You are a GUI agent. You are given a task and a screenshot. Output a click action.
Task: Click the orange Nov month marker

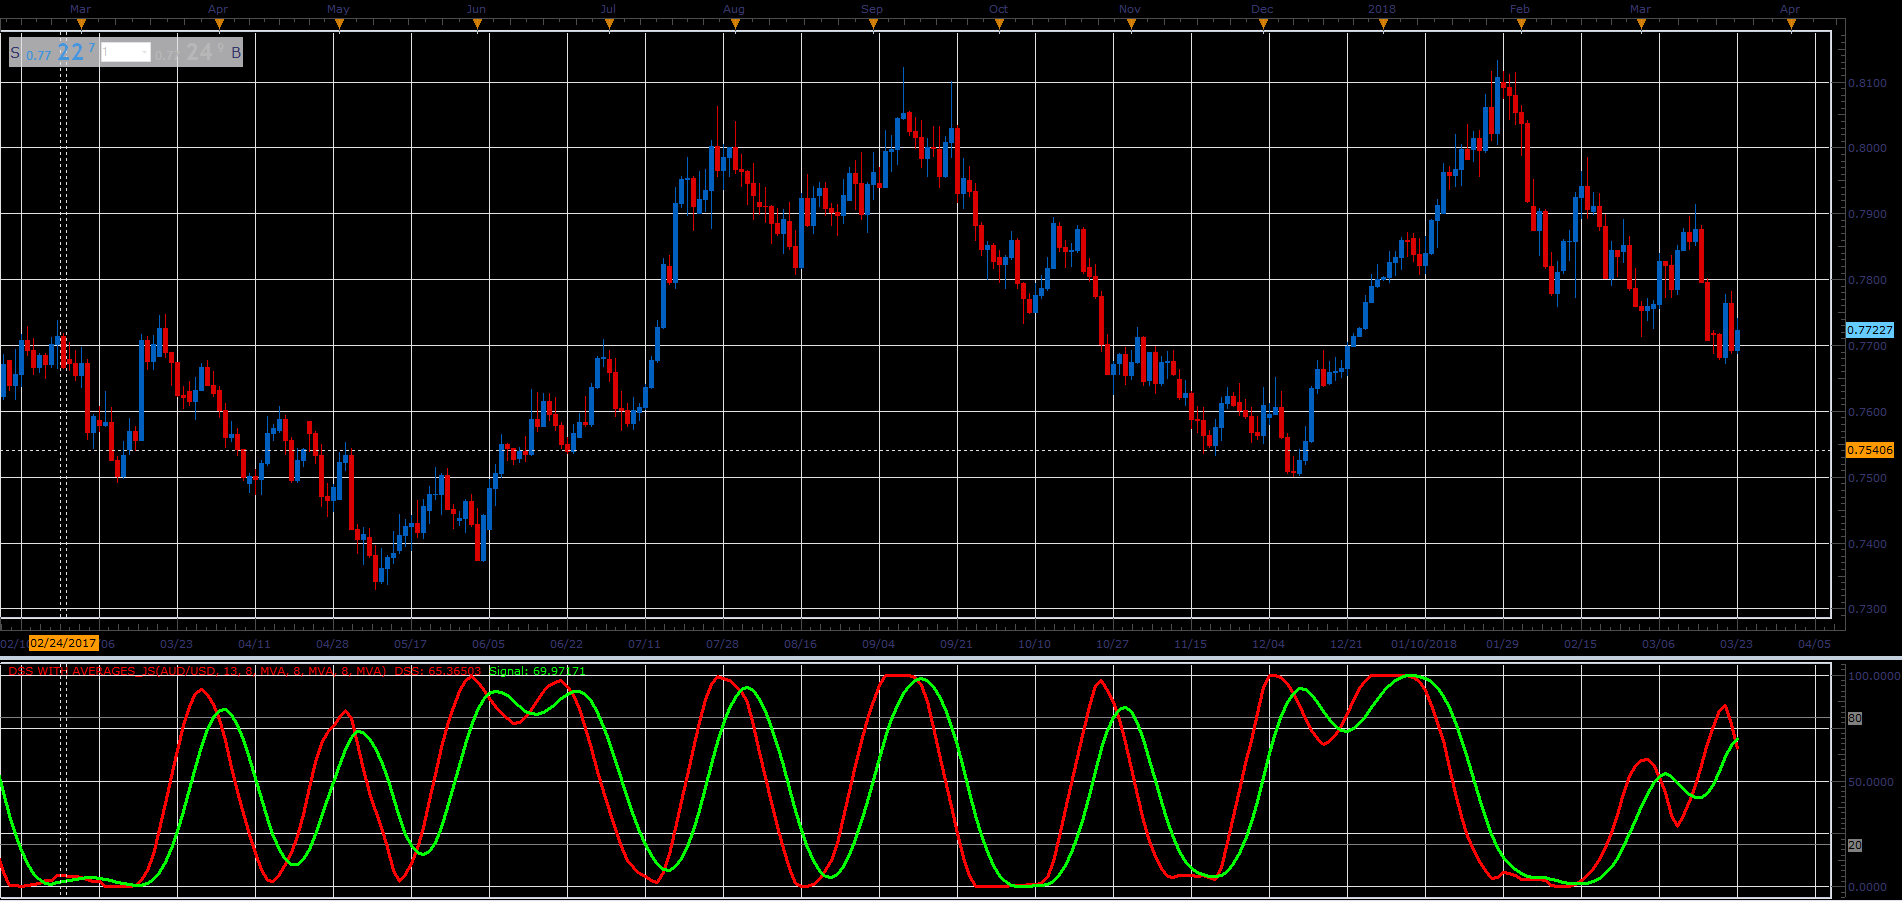[x=1131, y=23]
